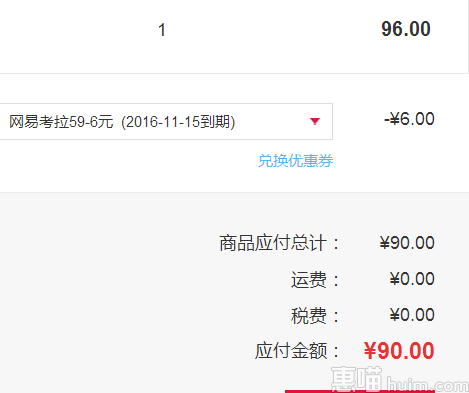Click the item subtotal 96.00
The image size is (469, 393).
406,29
